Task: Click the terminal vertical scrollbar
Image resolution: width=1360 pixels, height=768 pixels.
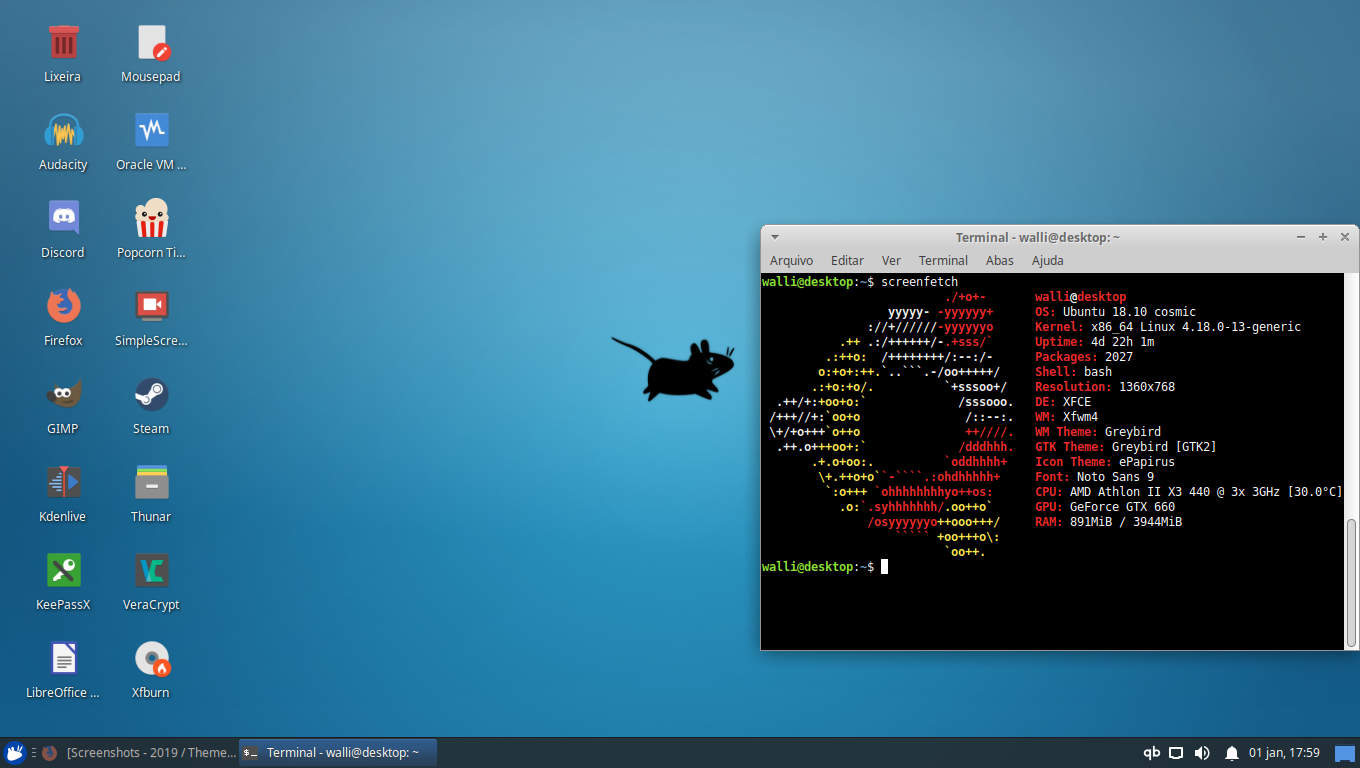Action: [x=1352, y=580]
